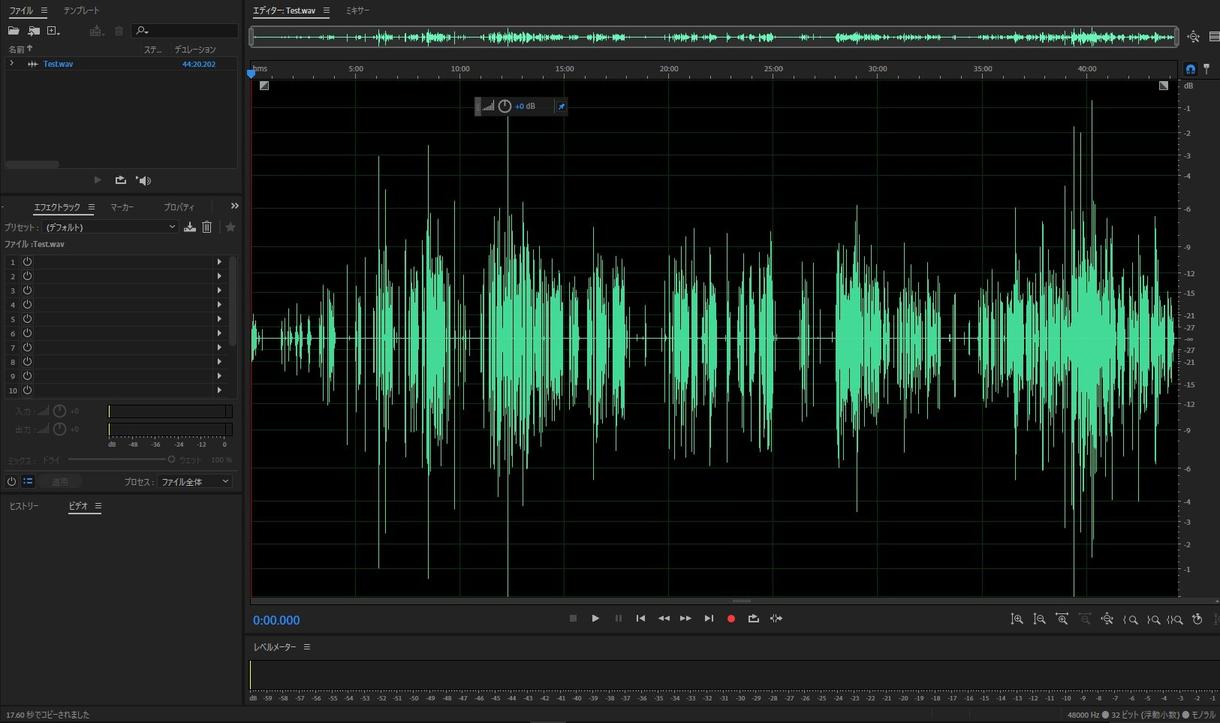Switch to the マーカー tab
The height and width of the screenshot is (723, 1220).
122,207
